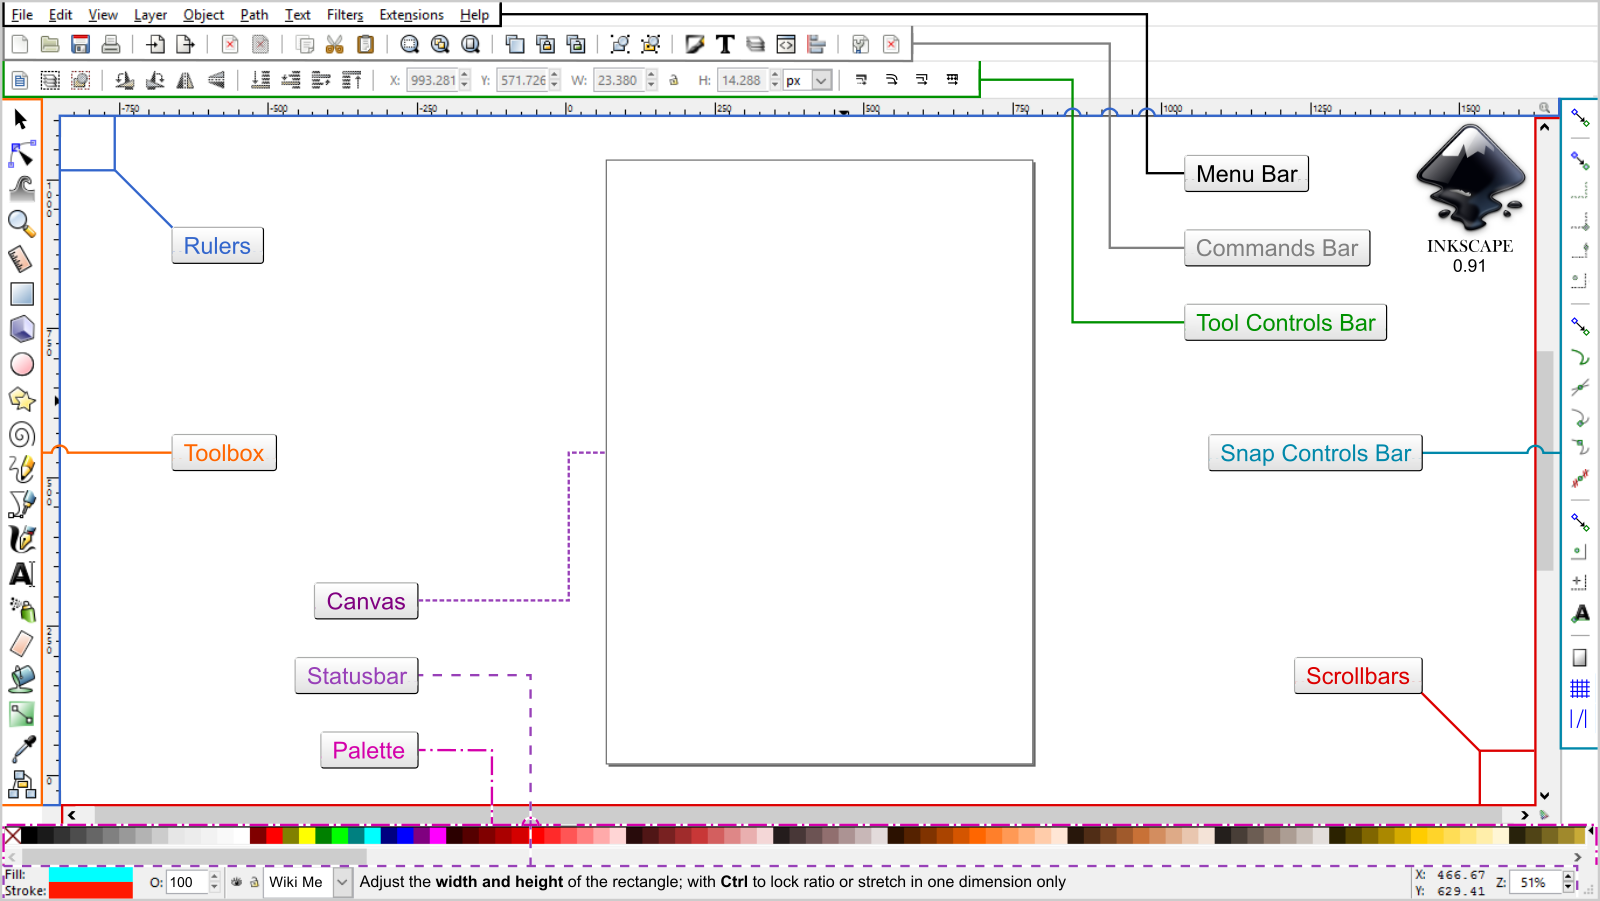Click the W width input field

619,80
